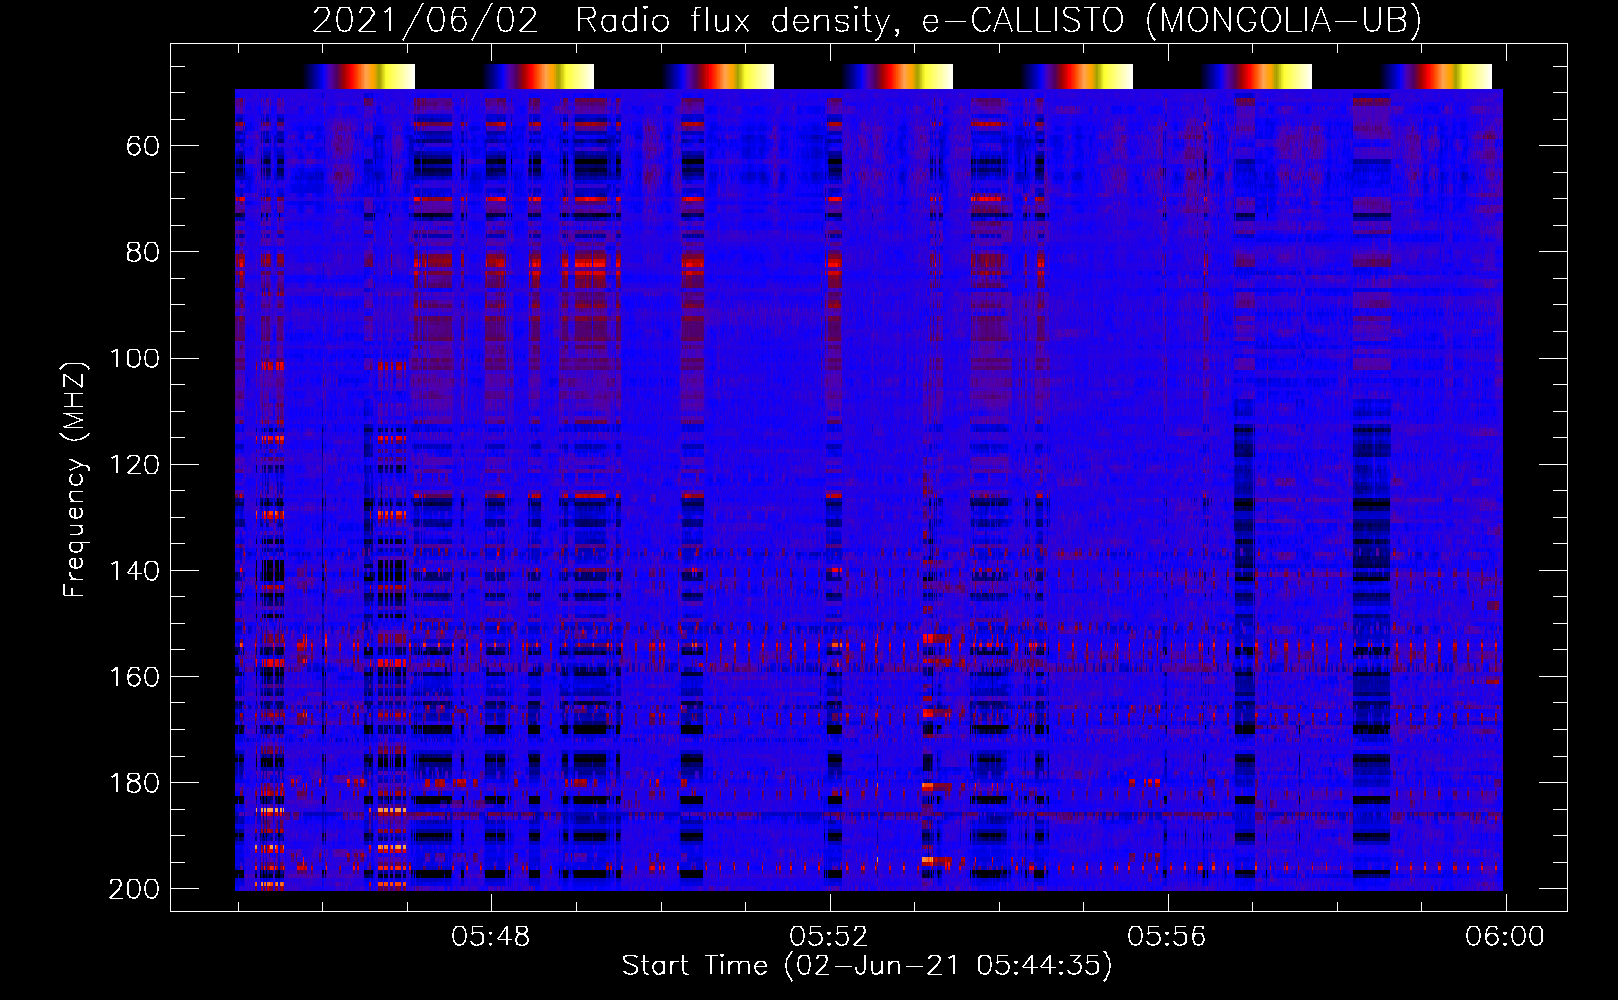The width and height of the screenshot is (1618, 1000).
Task: Click the "Frequency (MHZ)" axis label
Action: 75,479
